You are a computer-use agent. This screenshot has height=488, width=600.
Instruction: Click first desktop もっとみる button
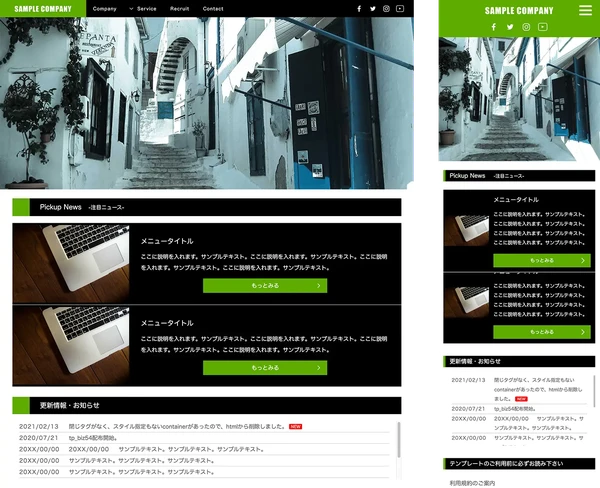point(265,286)
